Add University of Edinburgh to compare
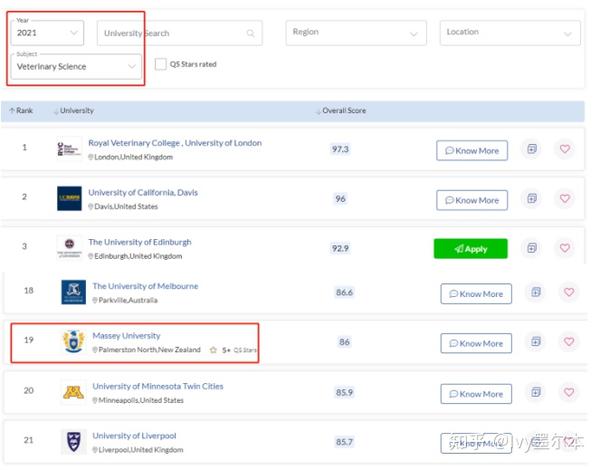The image size is (600, 470). click(532, 248)
